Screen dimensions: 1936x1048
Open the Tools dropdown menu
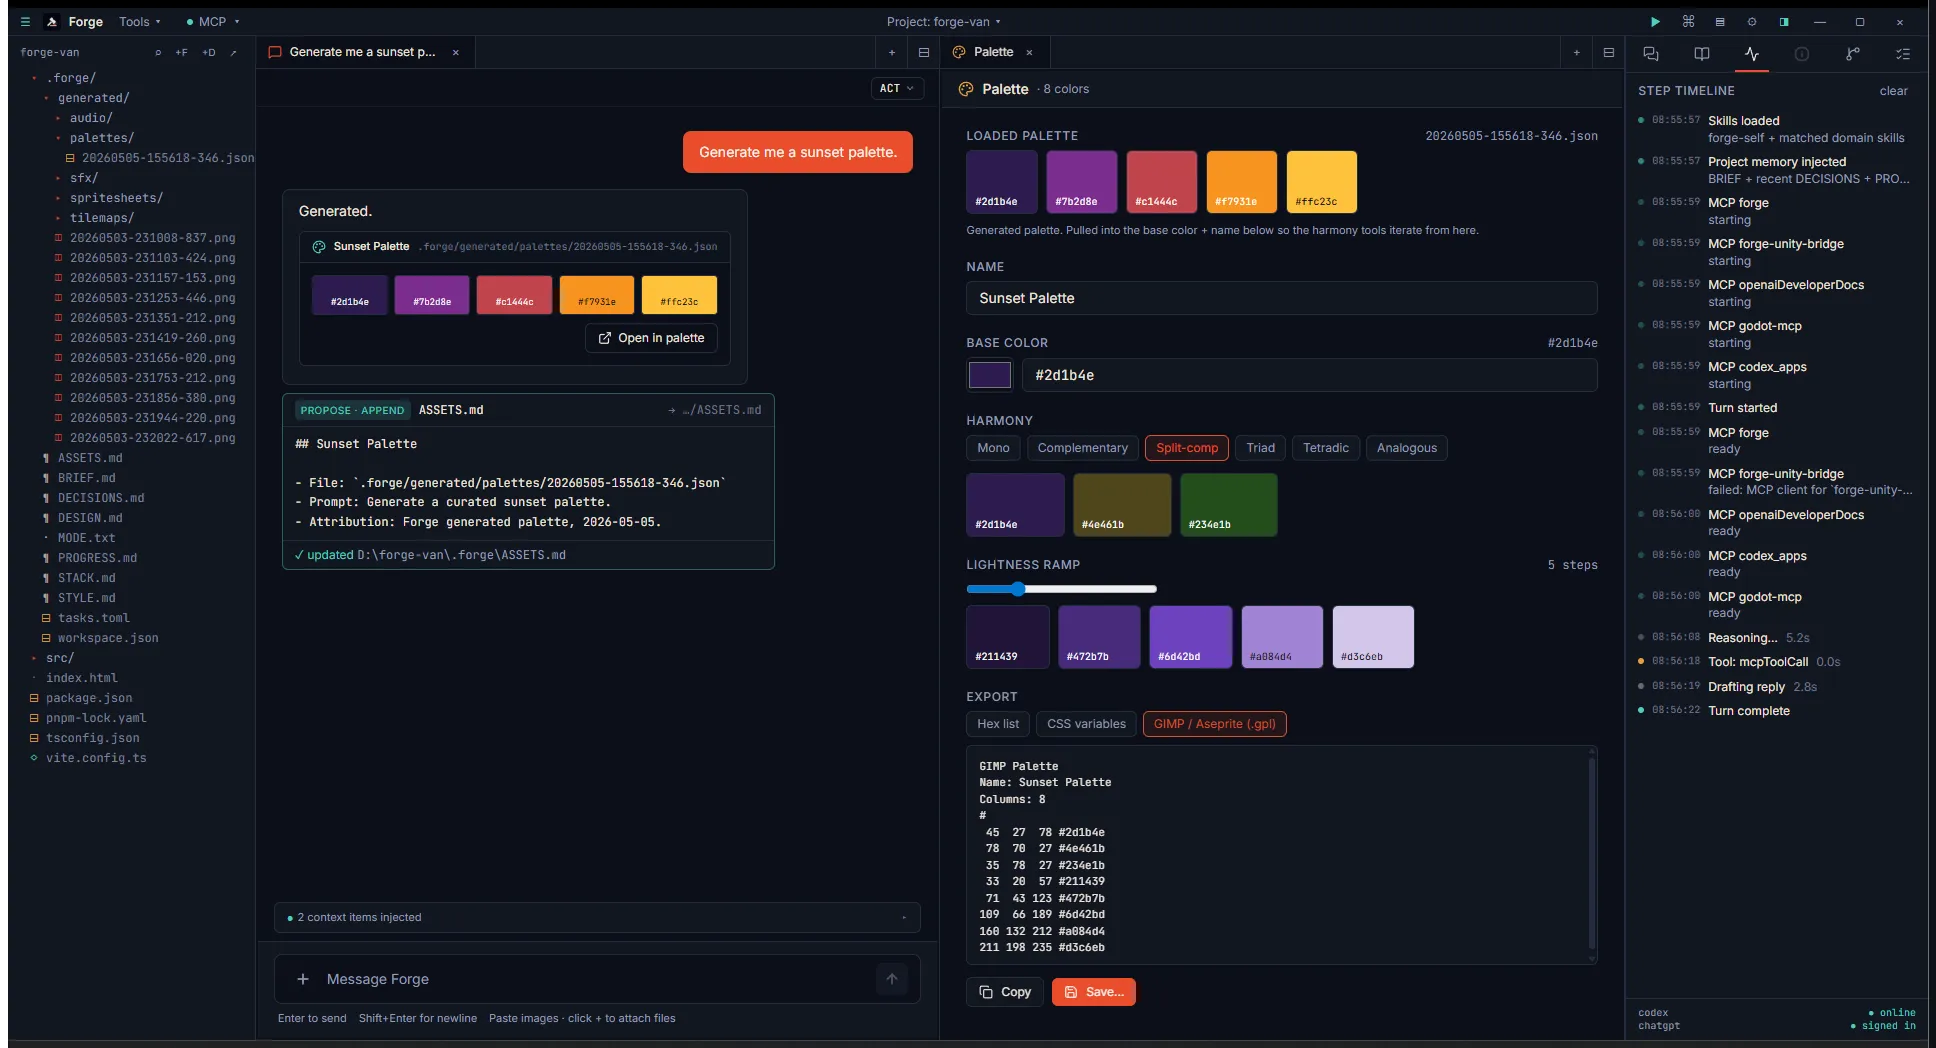(140, 21)
